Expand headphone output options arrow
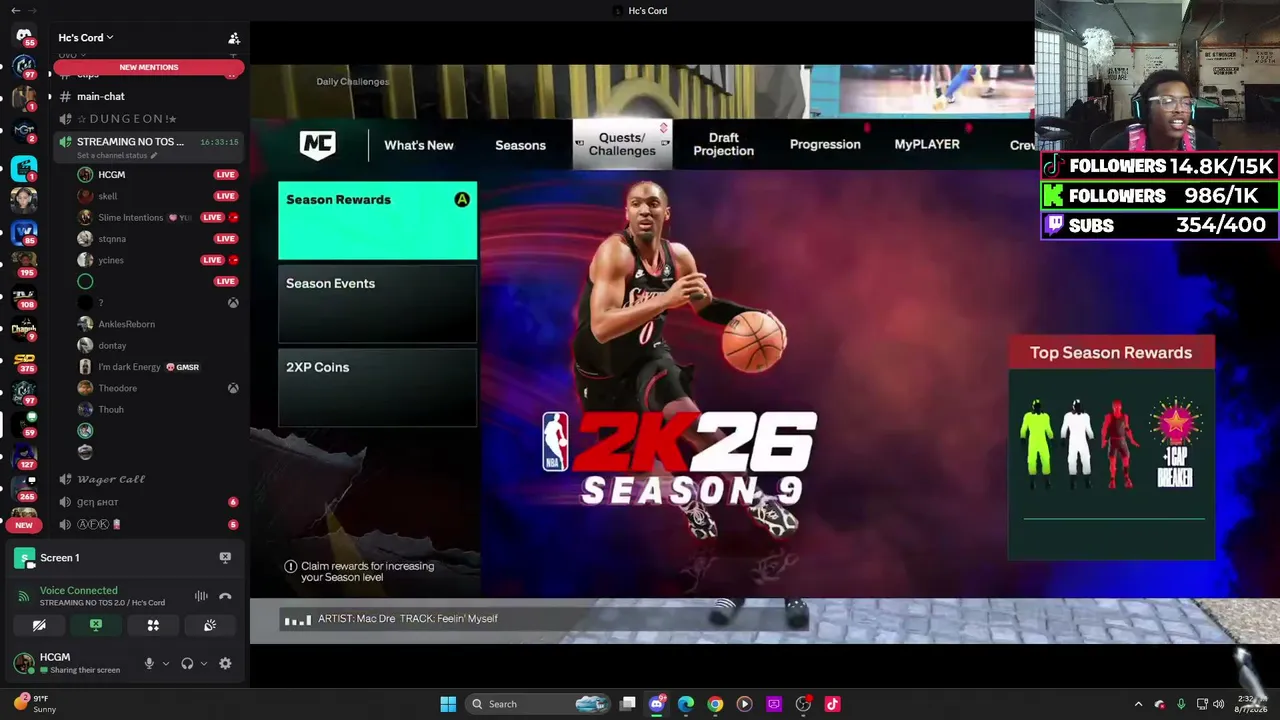The image size is (1280, 720). (x=204, y=663)
